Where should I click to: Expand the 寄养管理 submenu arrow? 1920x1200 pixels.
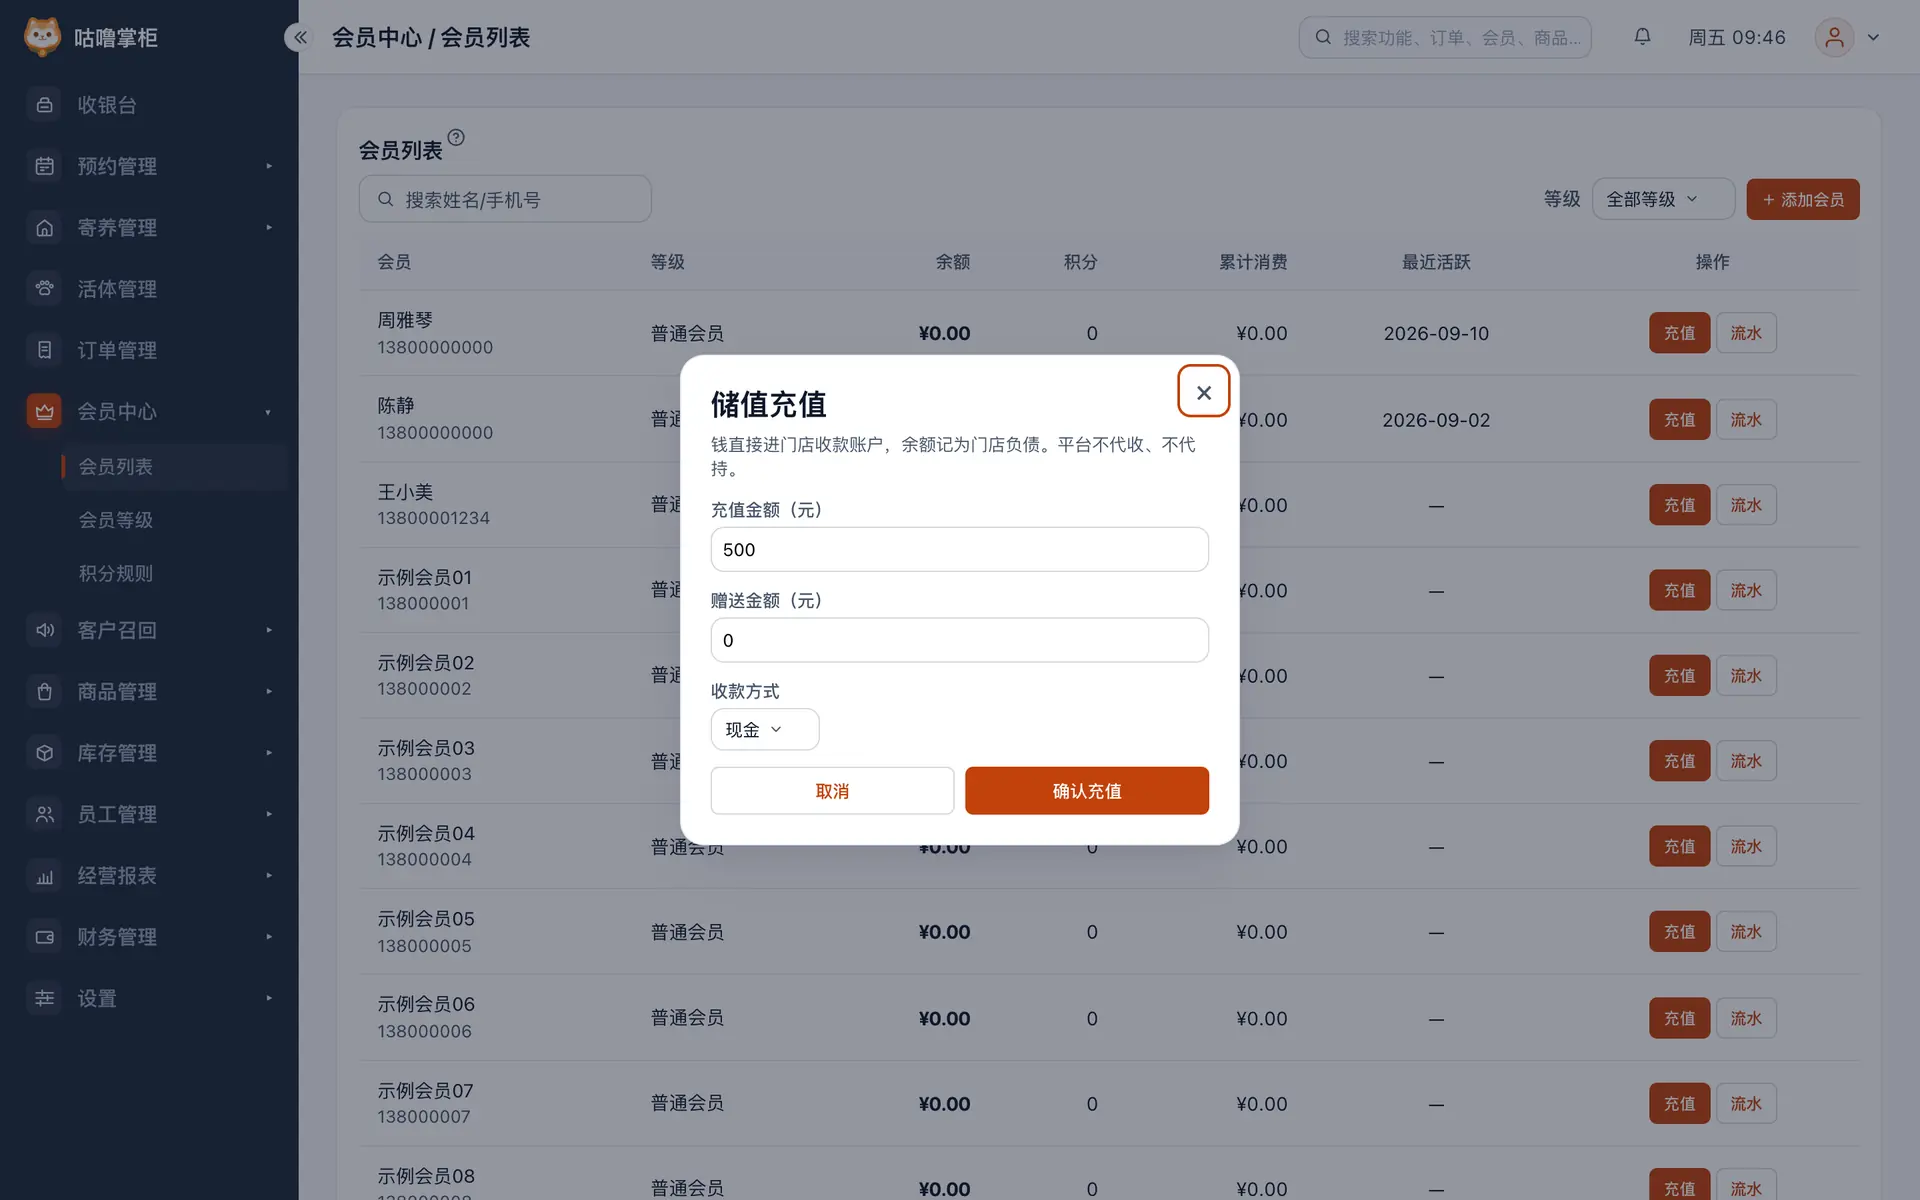(269, 228)
